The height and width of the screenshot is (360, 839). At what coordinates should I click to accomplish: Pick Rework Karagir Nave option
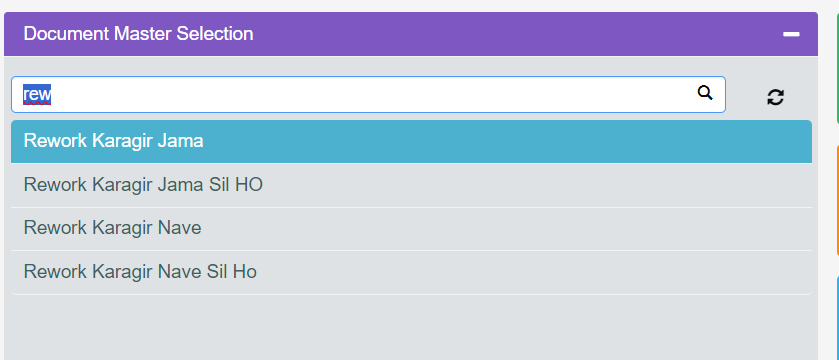tap(411, 229)
